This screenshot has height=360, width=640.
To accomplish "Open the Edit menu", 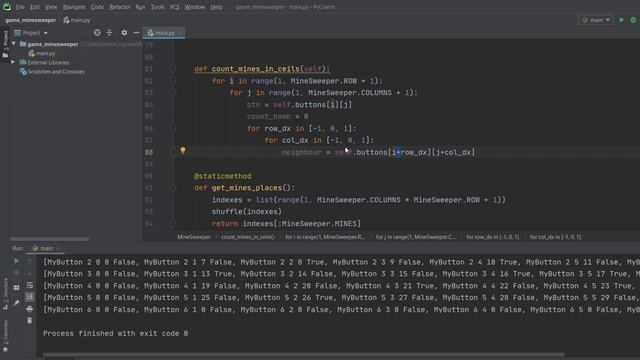I will pos(35,7).
